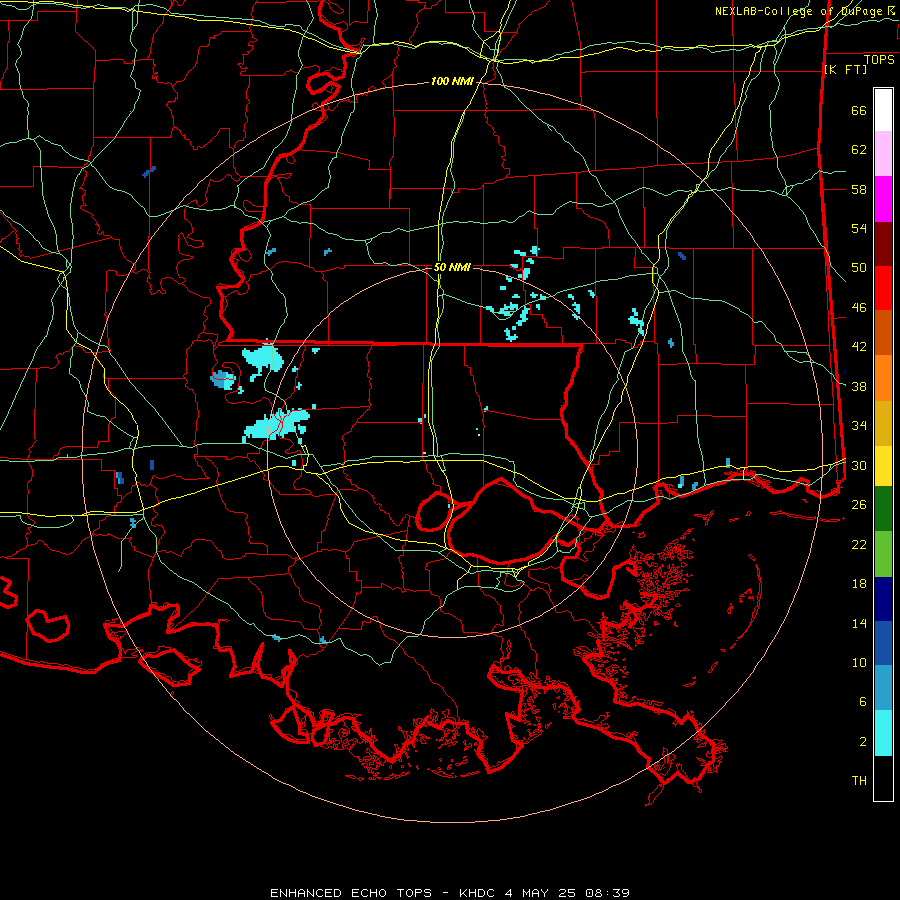The height and width of the screenshot is (900, 900).
Task: Click the navy blue legend swatch
Action: 883,599
